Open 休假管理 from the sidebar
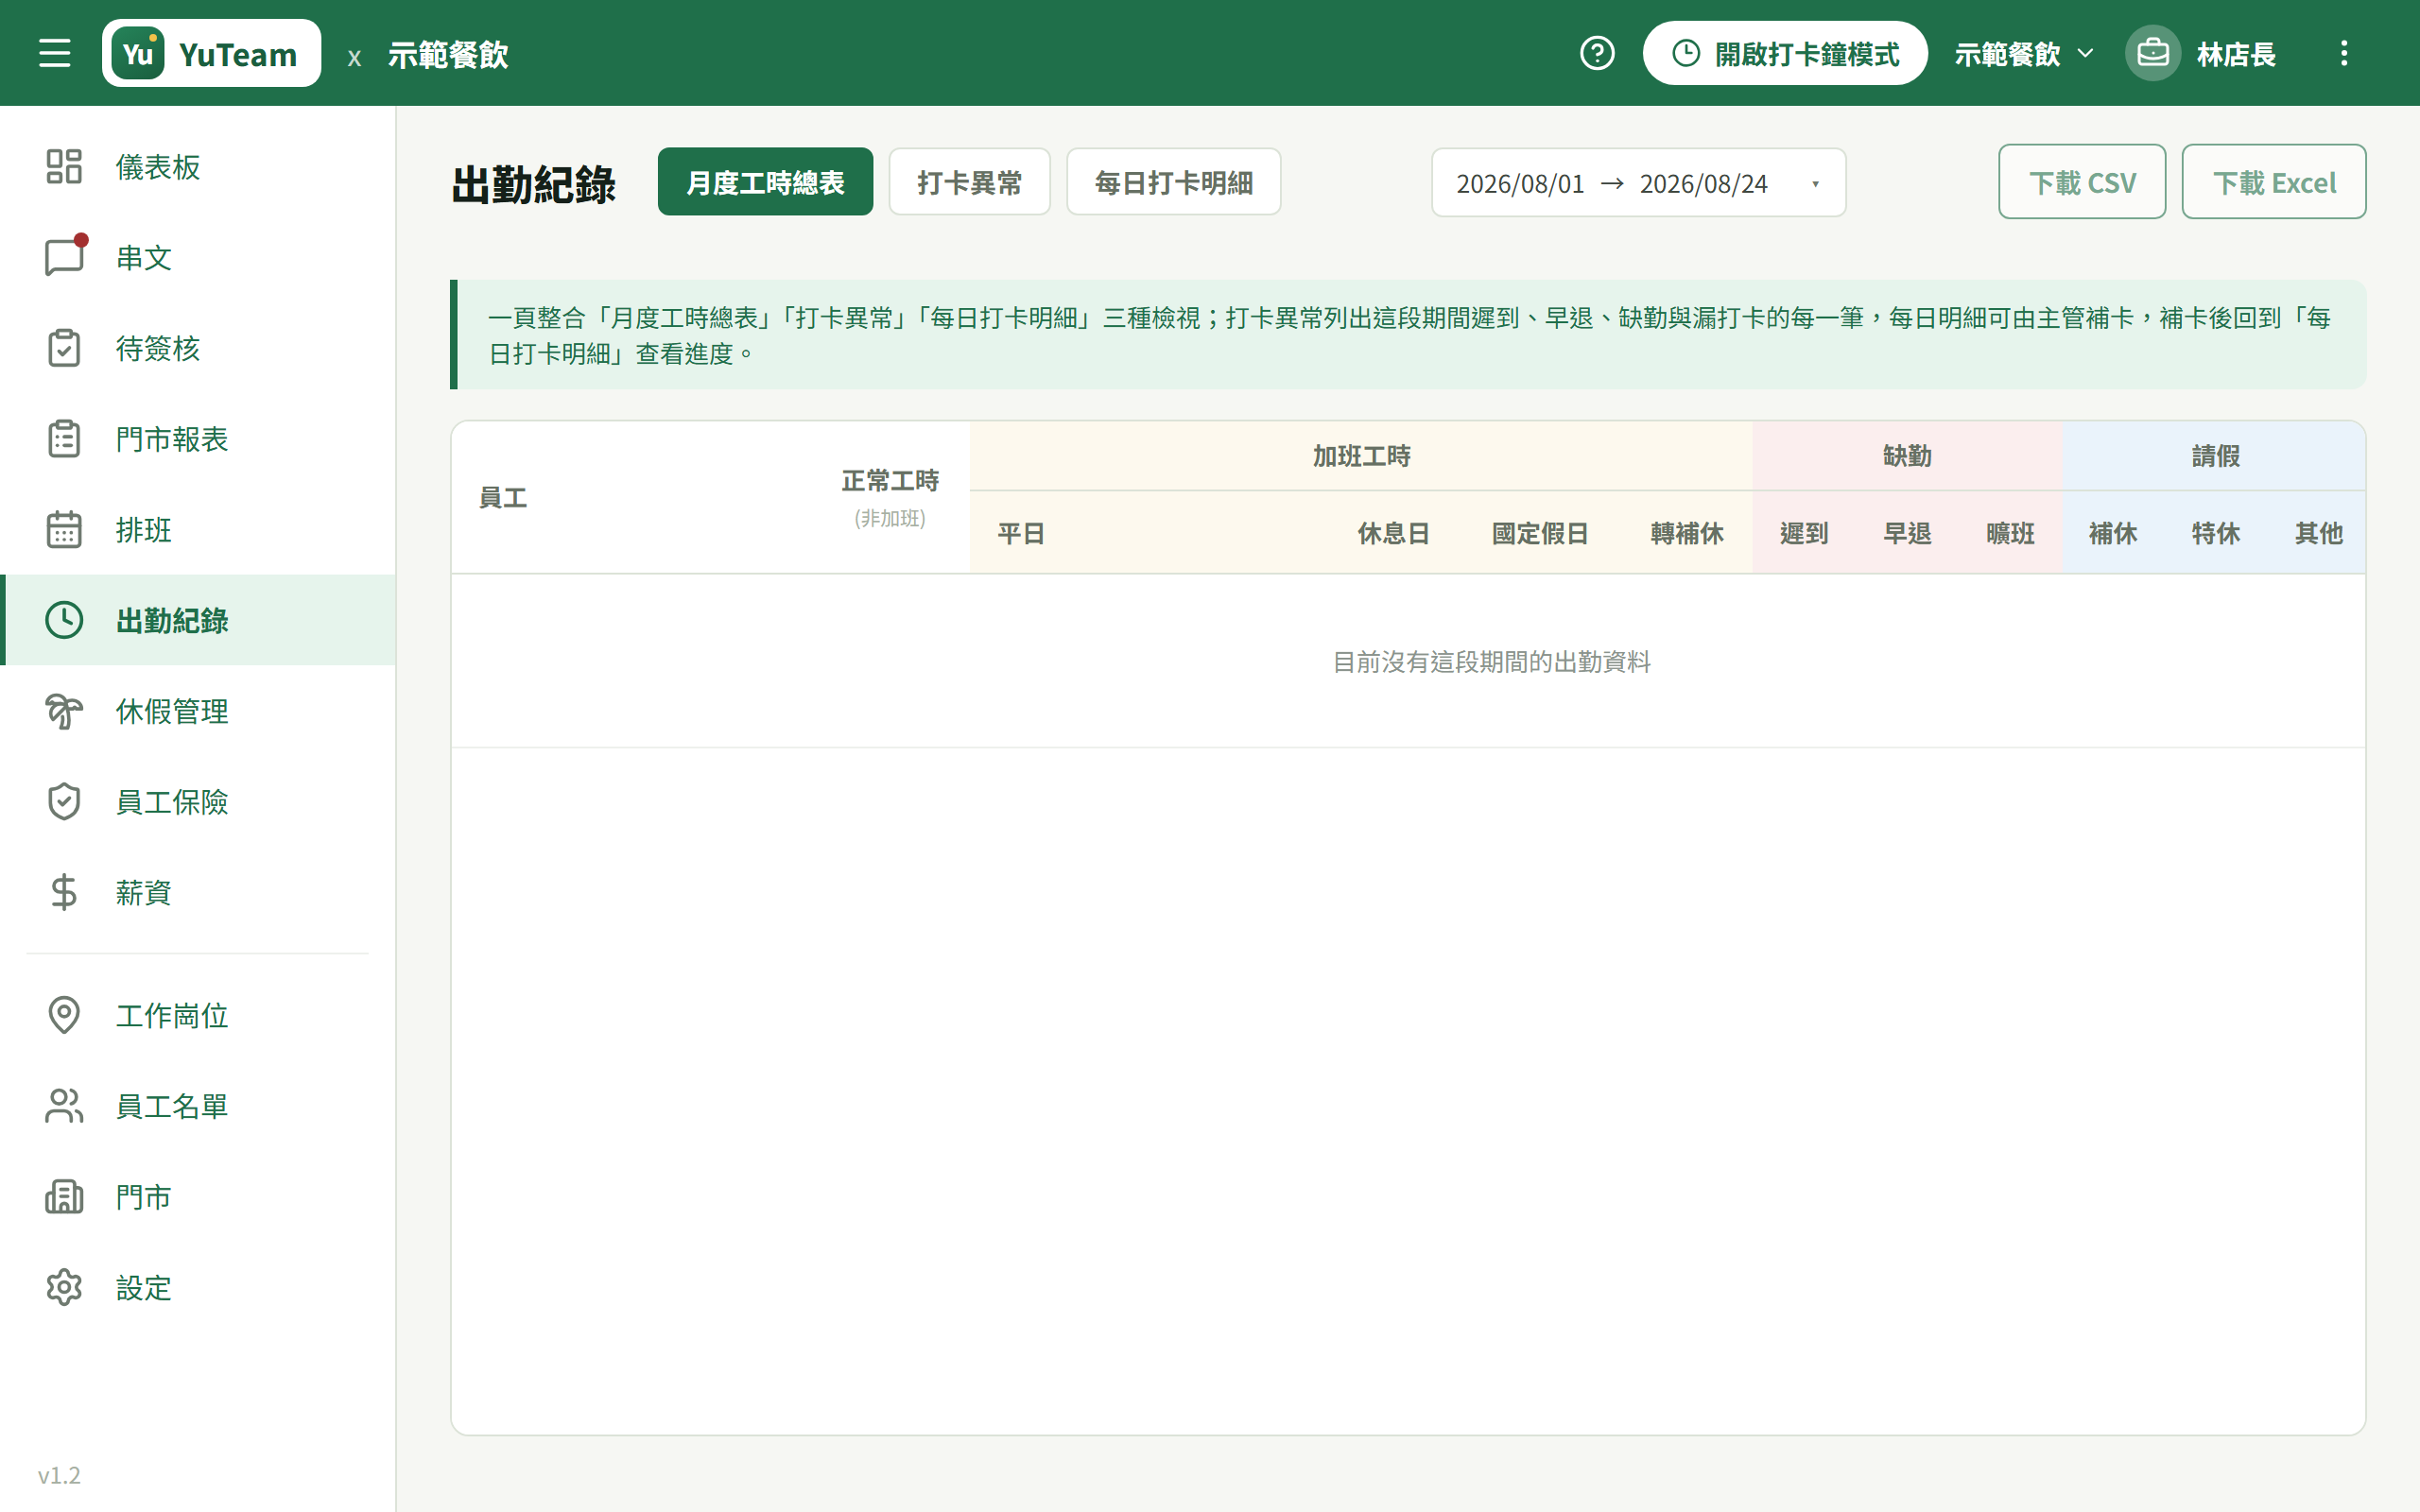The height and width of the screenshot is (1512, 2420). (x=198, y=711)
